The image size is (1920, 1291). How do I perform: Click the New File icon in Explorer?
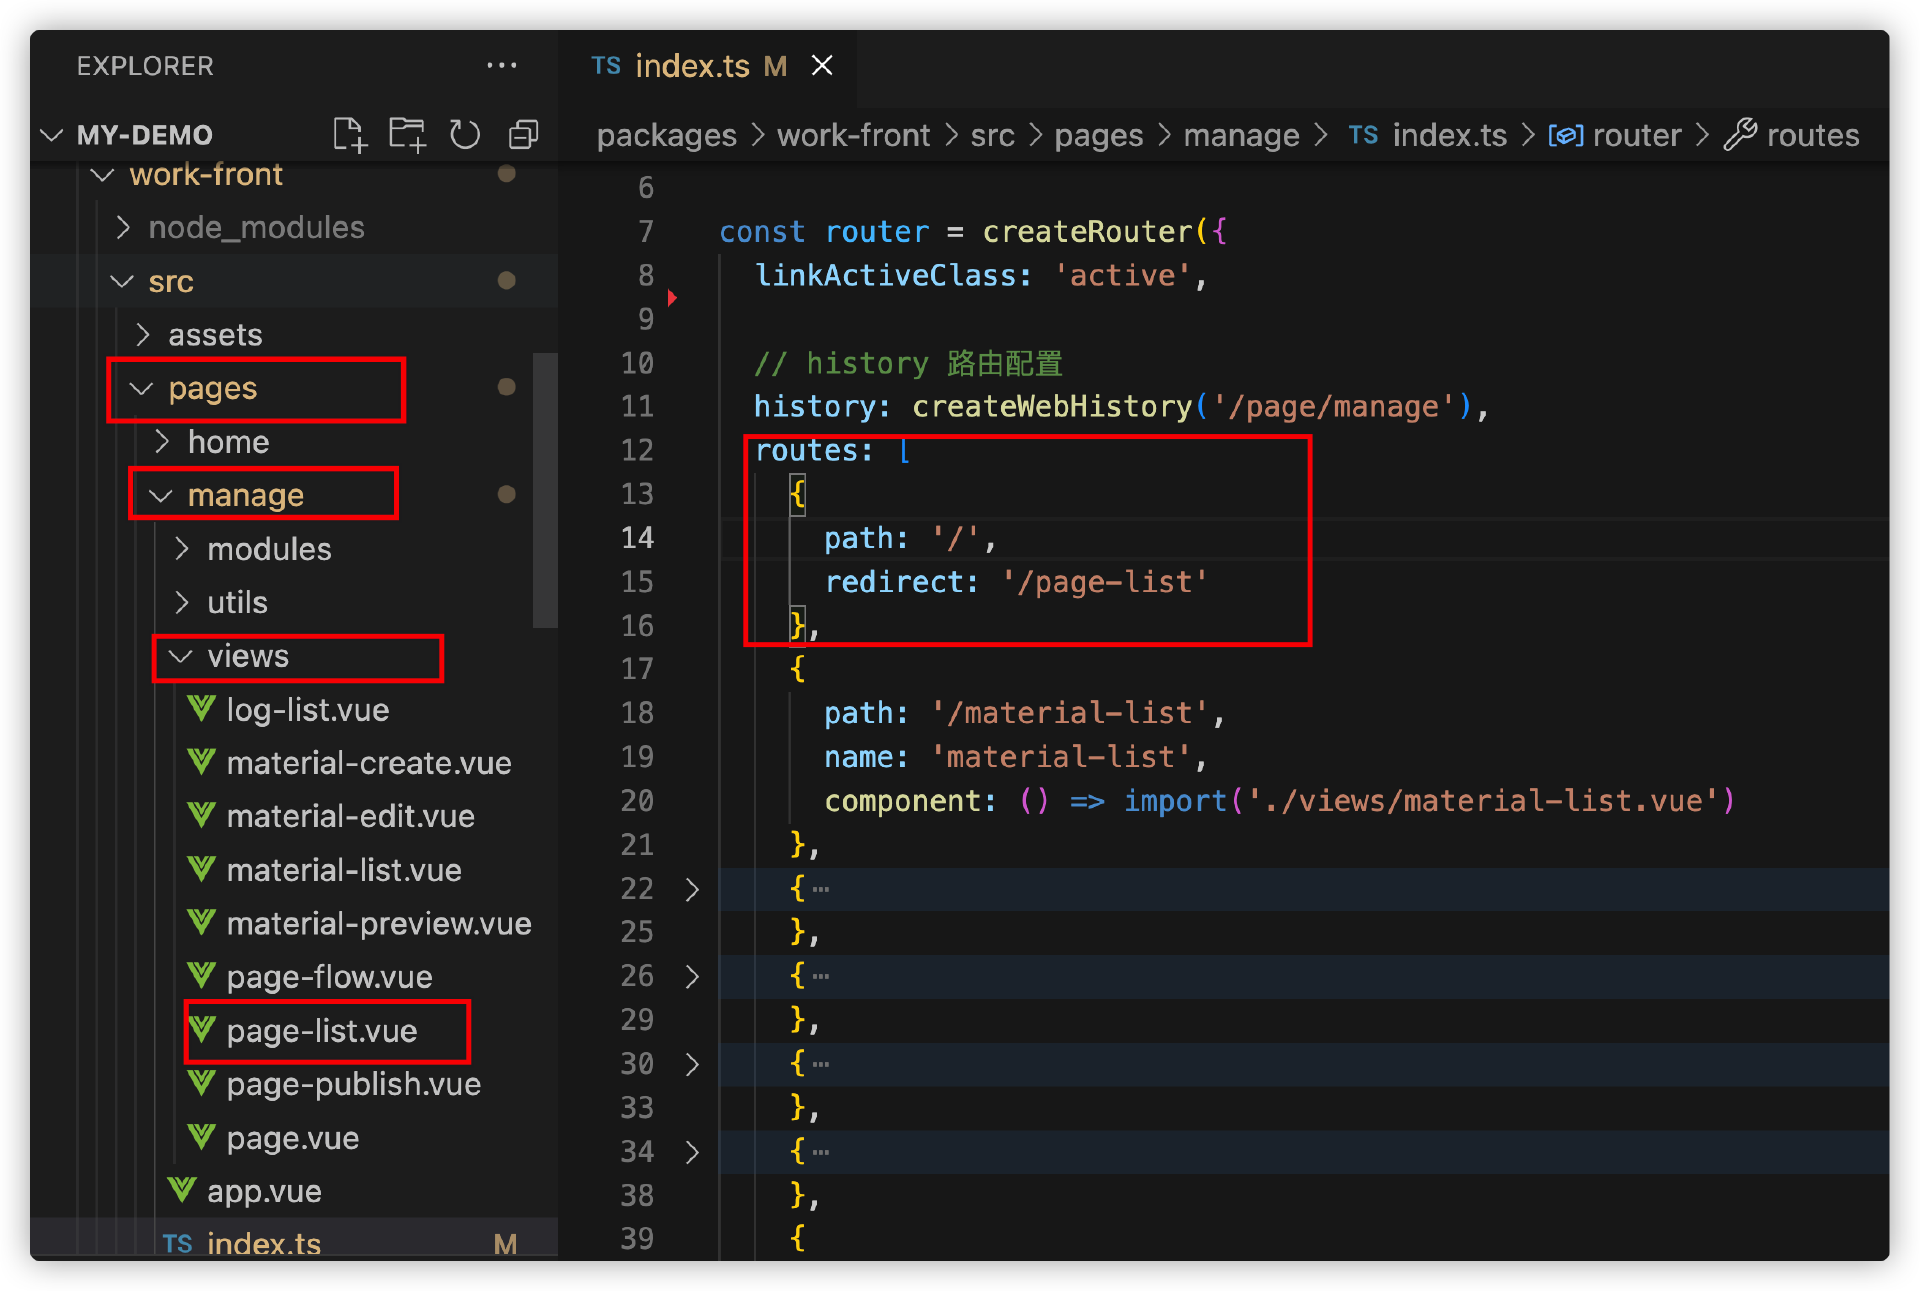point(349,134)
